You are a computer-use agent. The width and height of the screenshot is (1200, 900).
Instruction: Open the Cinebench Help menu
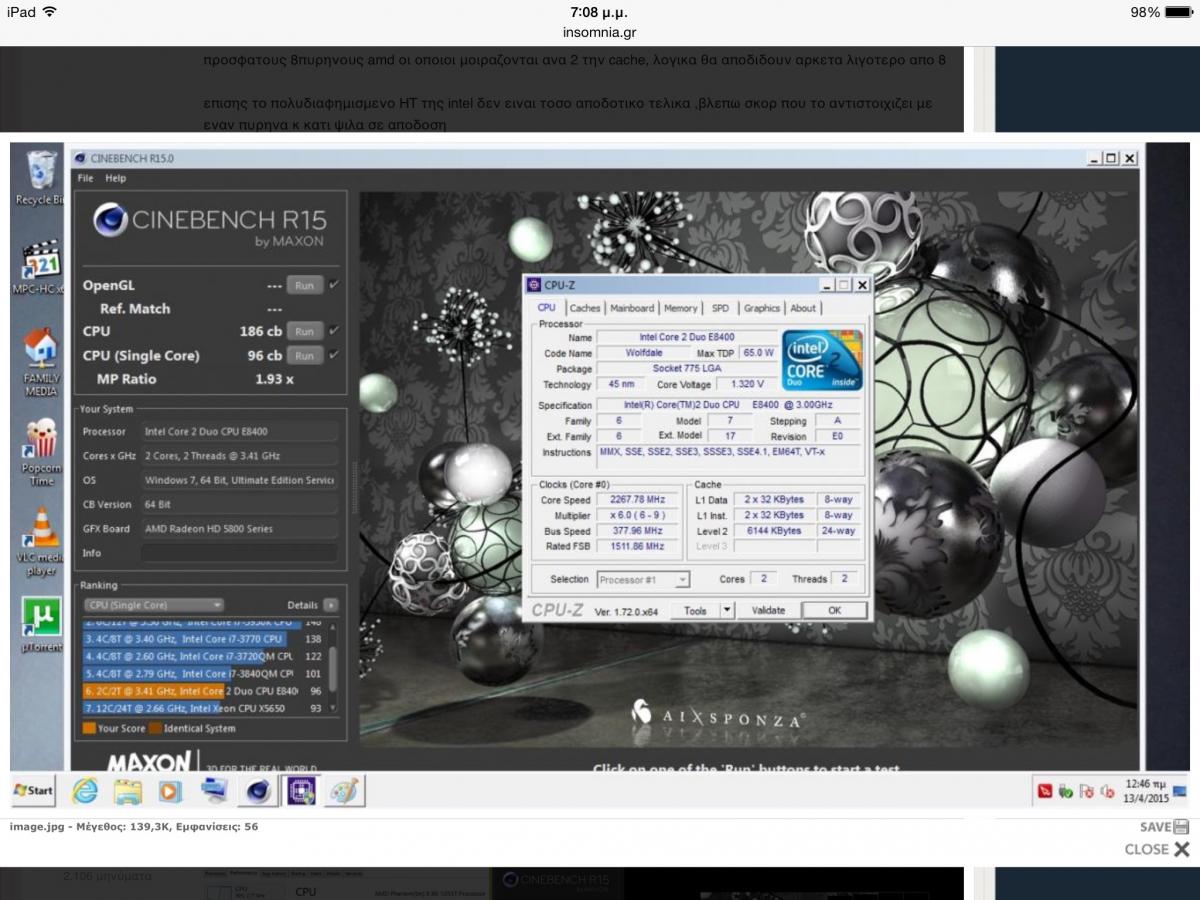tap(116, 178)
